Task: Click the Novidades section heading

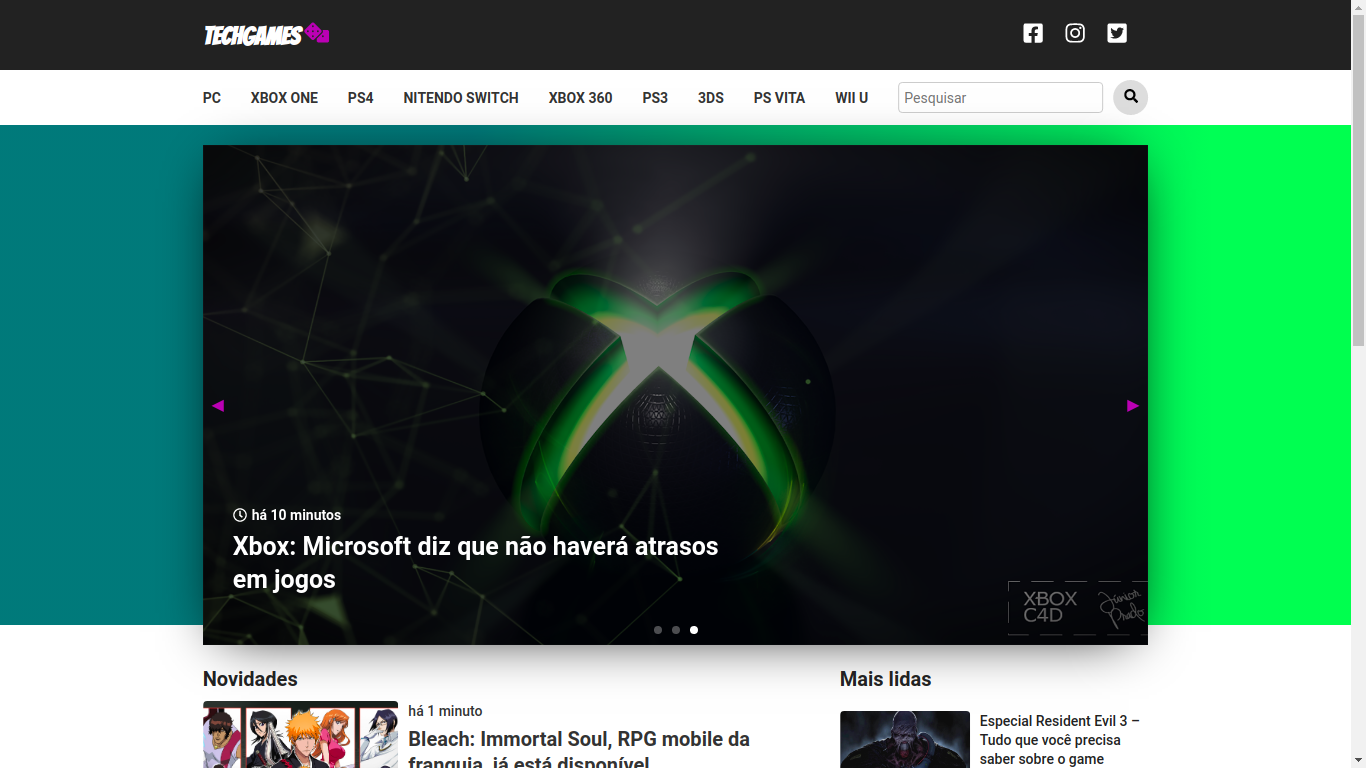Action: tap(250, 679)
